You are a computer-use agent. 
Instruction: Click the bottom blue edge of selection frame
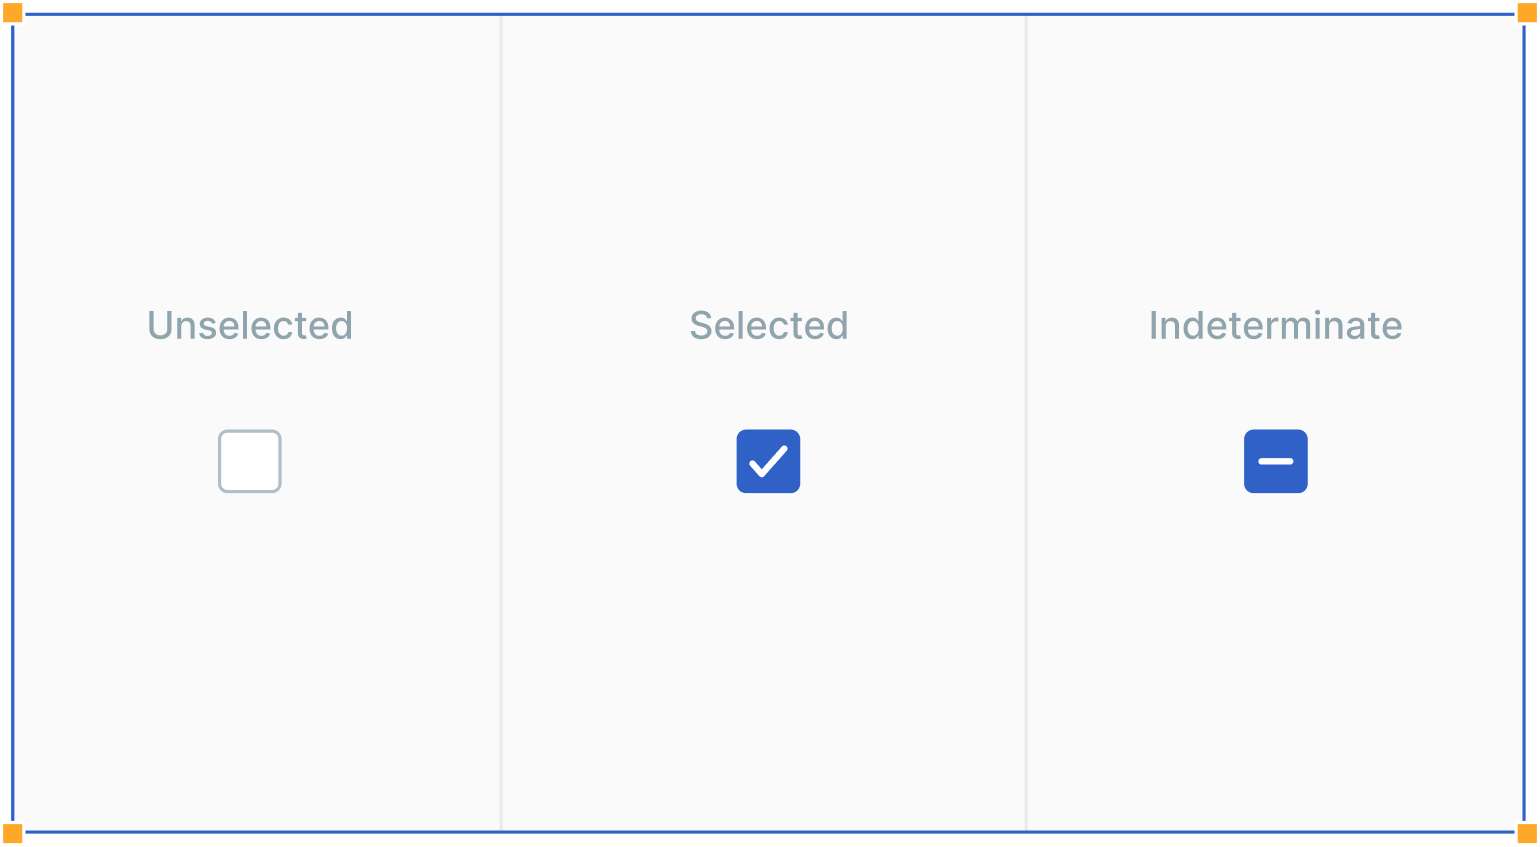[x=770, y=831]
